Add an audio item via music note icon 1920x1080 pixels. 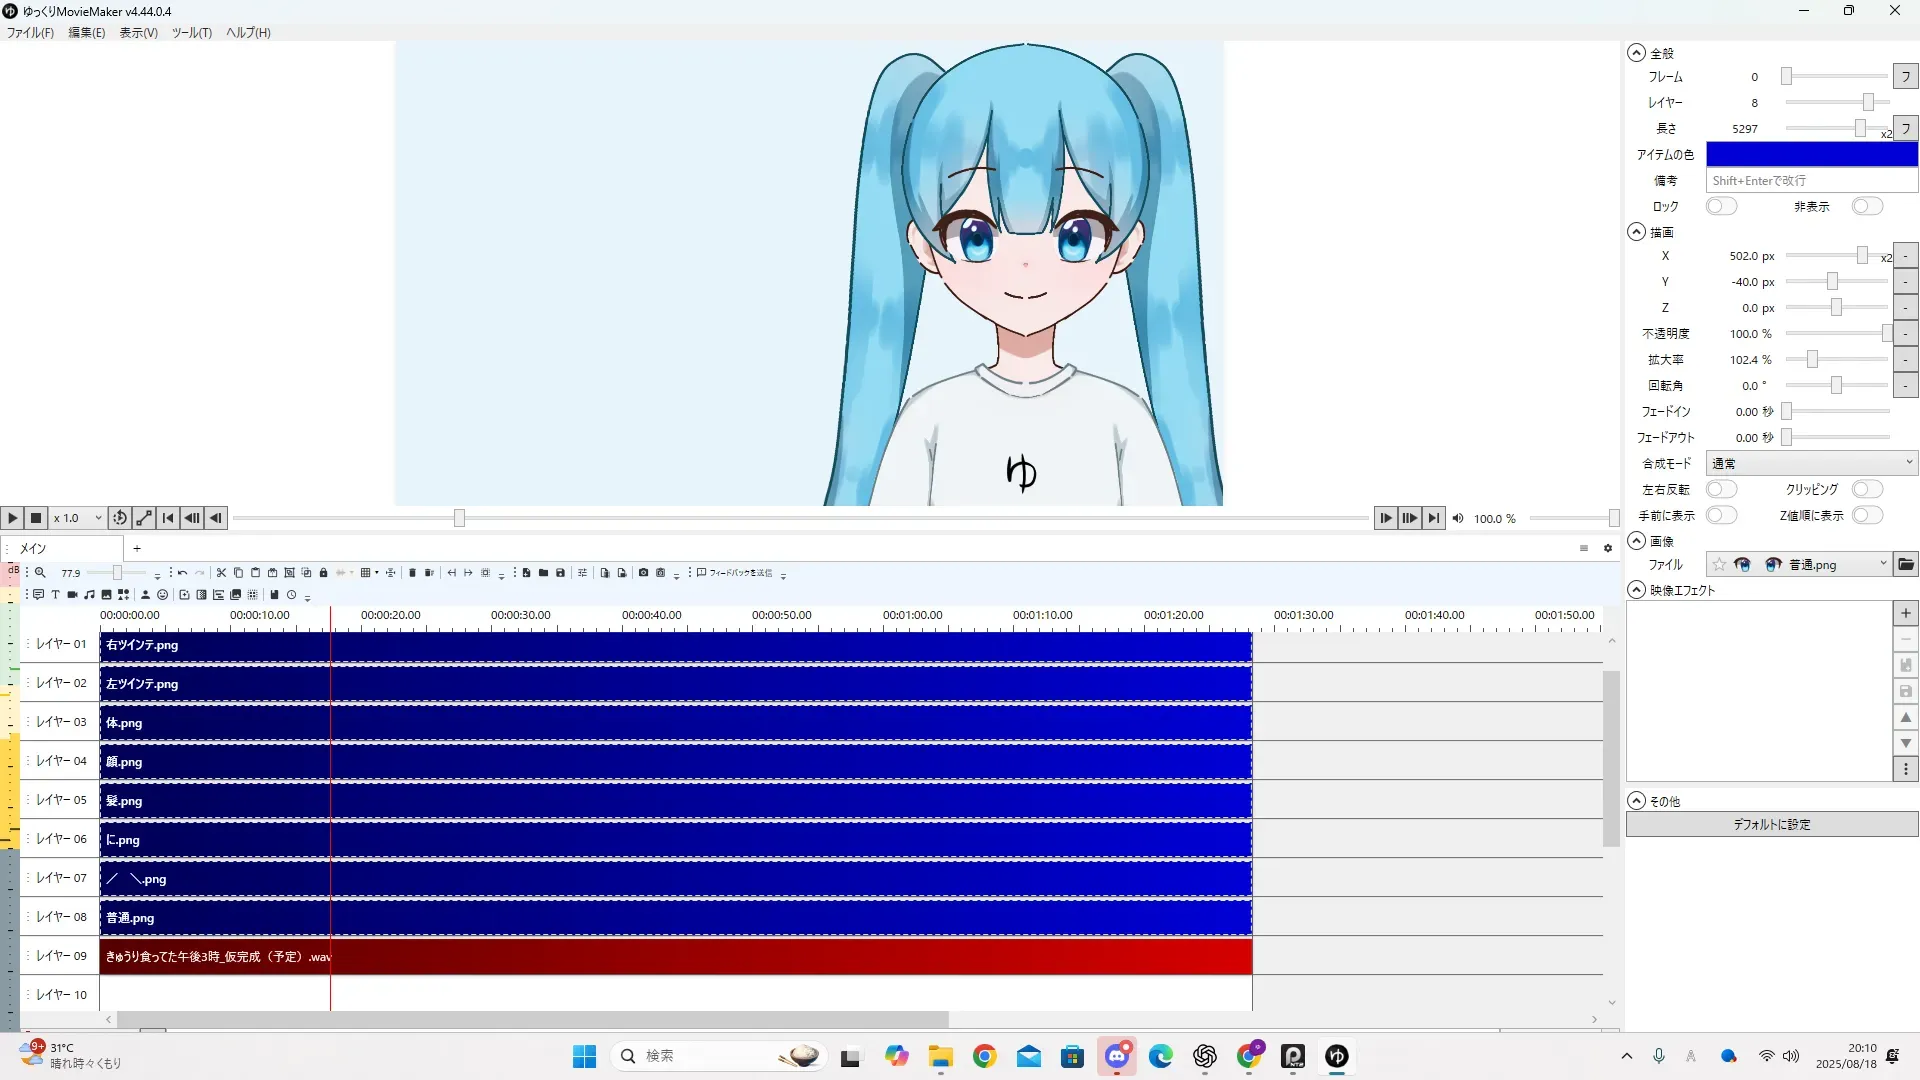click(x=89, y=595)
